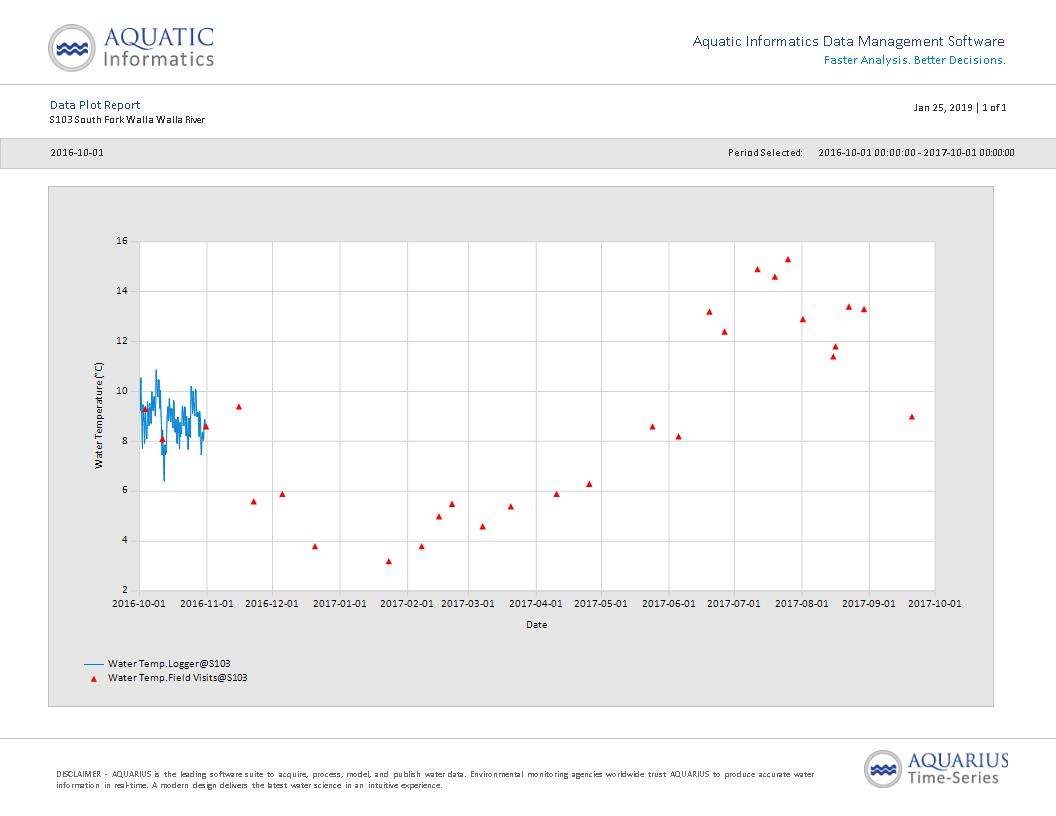Viewport: 1056px width, 816px height.
Task: Click the x-axis label "2017-06-01"
Action: pyautogui.click(x=669, y=604)
